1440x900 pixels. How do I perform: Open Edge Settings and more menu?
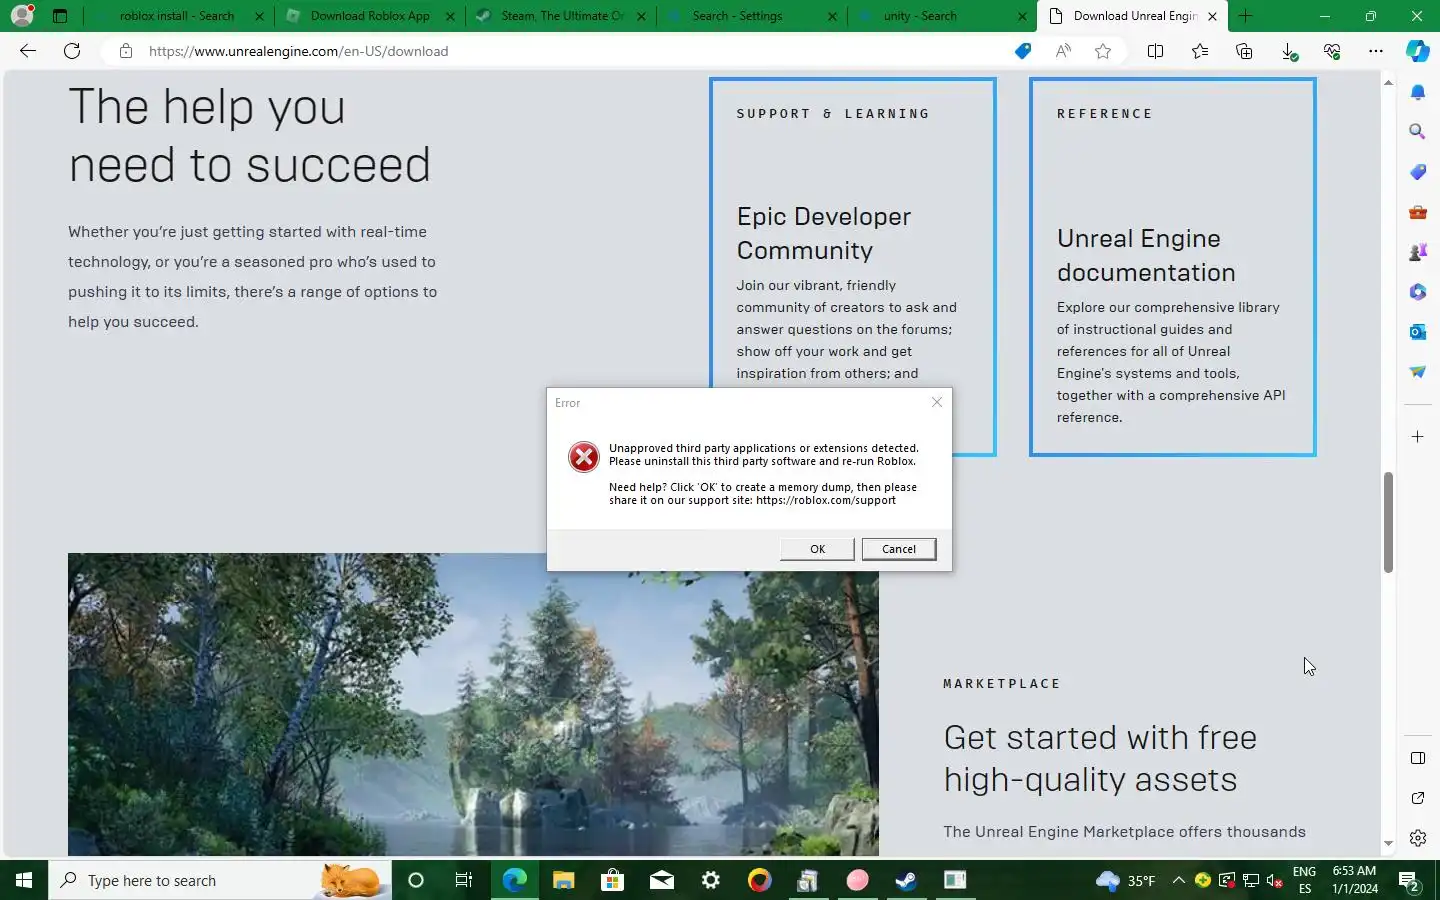(1376, 51)
